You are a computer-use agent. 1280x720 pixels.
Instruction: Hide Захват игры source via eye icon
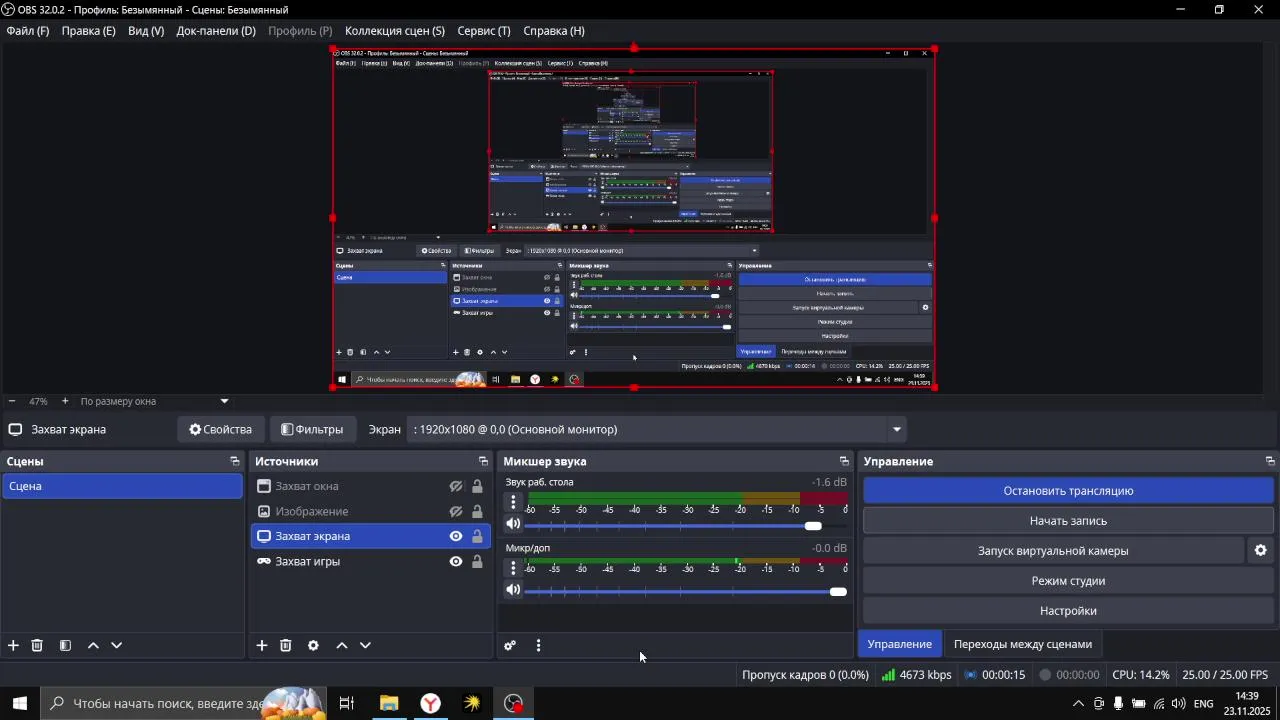456,561
